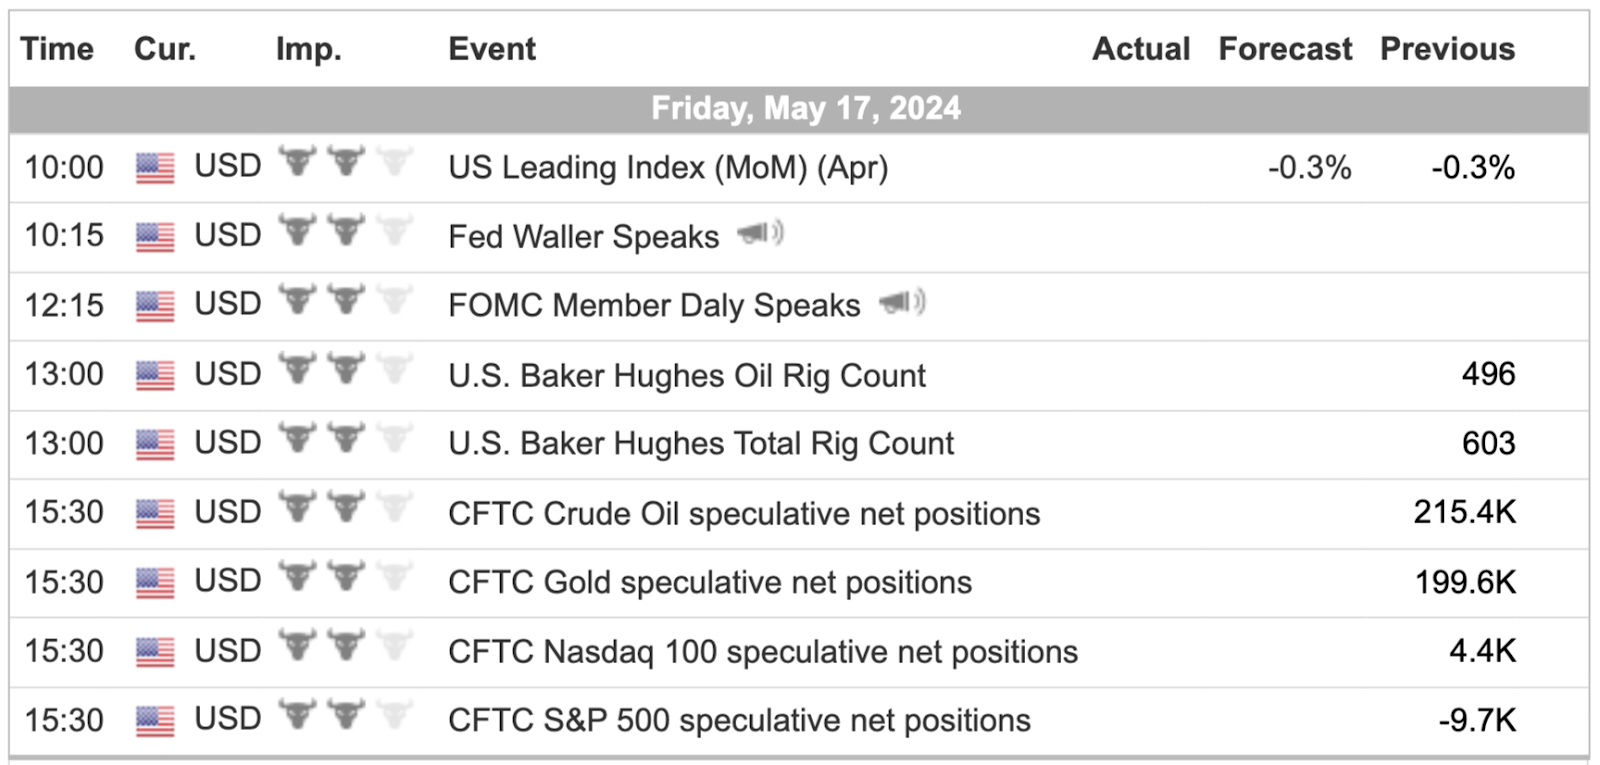
Task: Click the previous value 496 for Oil Rig Count
Action: point(1489,374)
